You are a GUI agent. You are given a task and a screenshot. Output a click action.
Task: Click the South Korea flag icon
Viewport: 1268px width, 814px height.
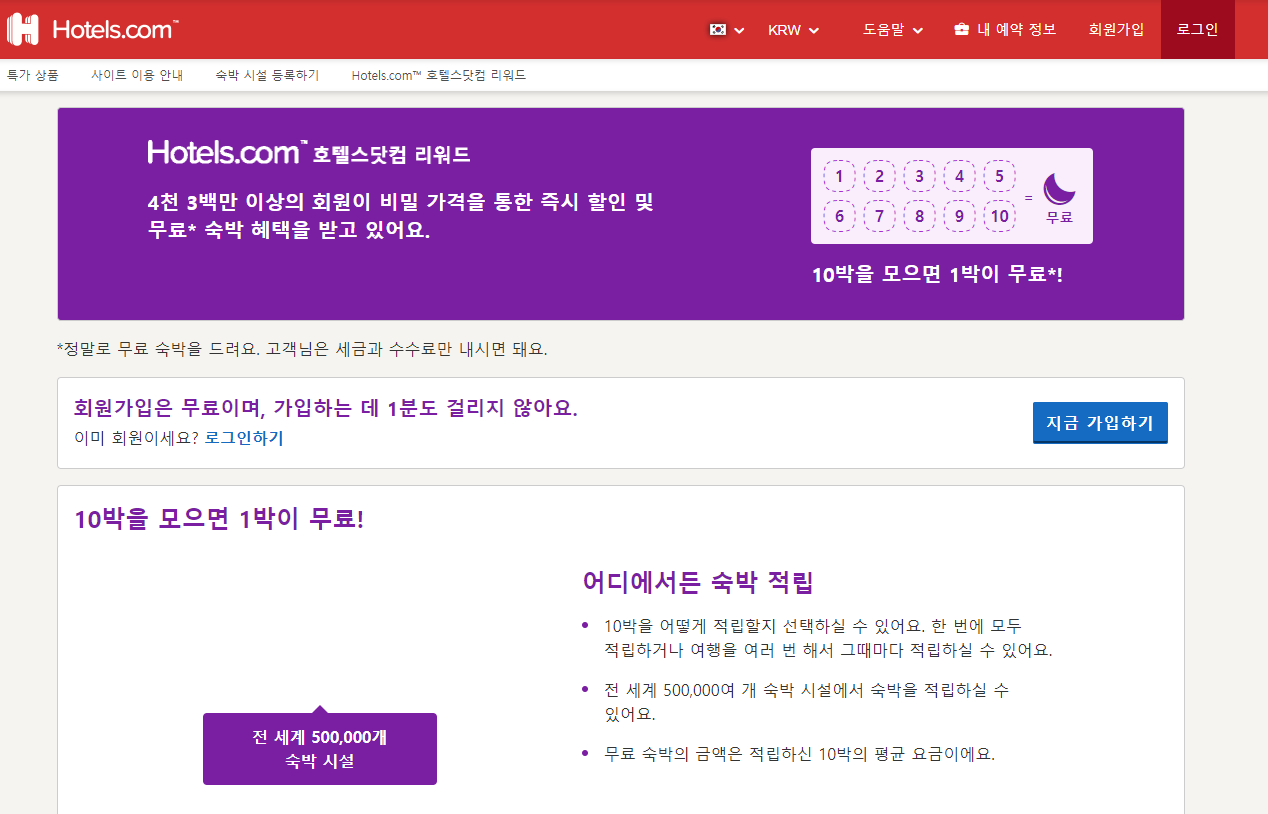718,30
